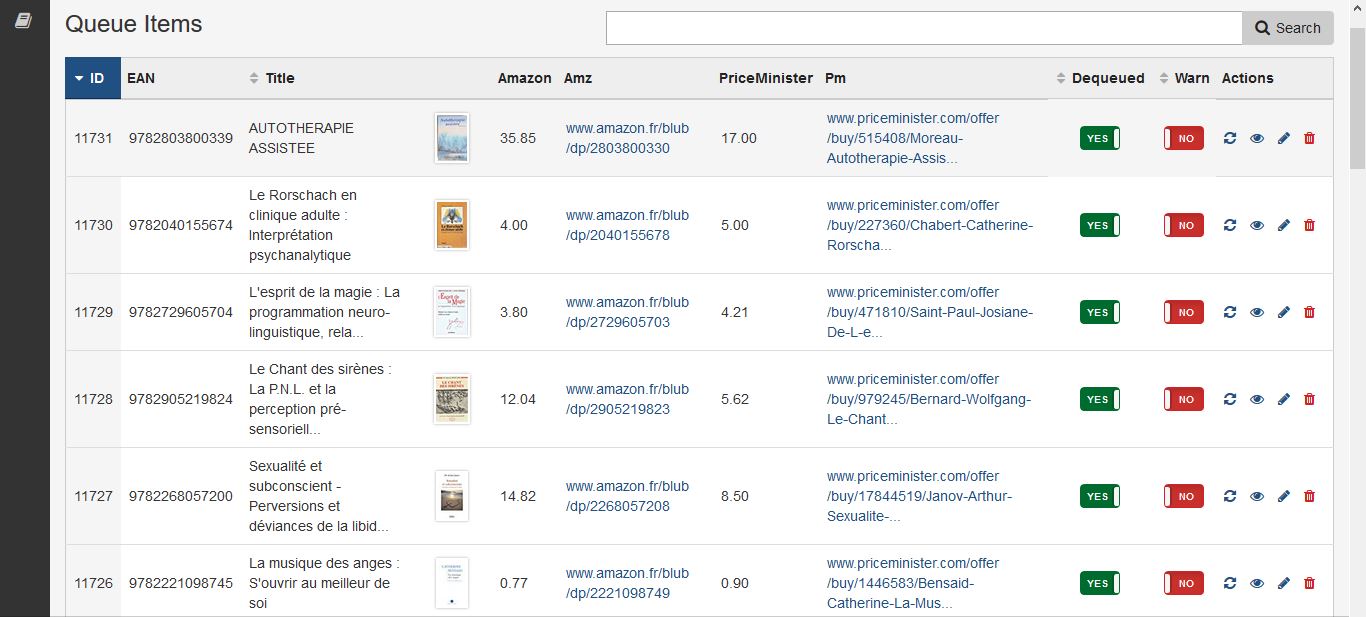
Task: Select the refresh icon for item 11726
Action: [x=1230, y=583]
